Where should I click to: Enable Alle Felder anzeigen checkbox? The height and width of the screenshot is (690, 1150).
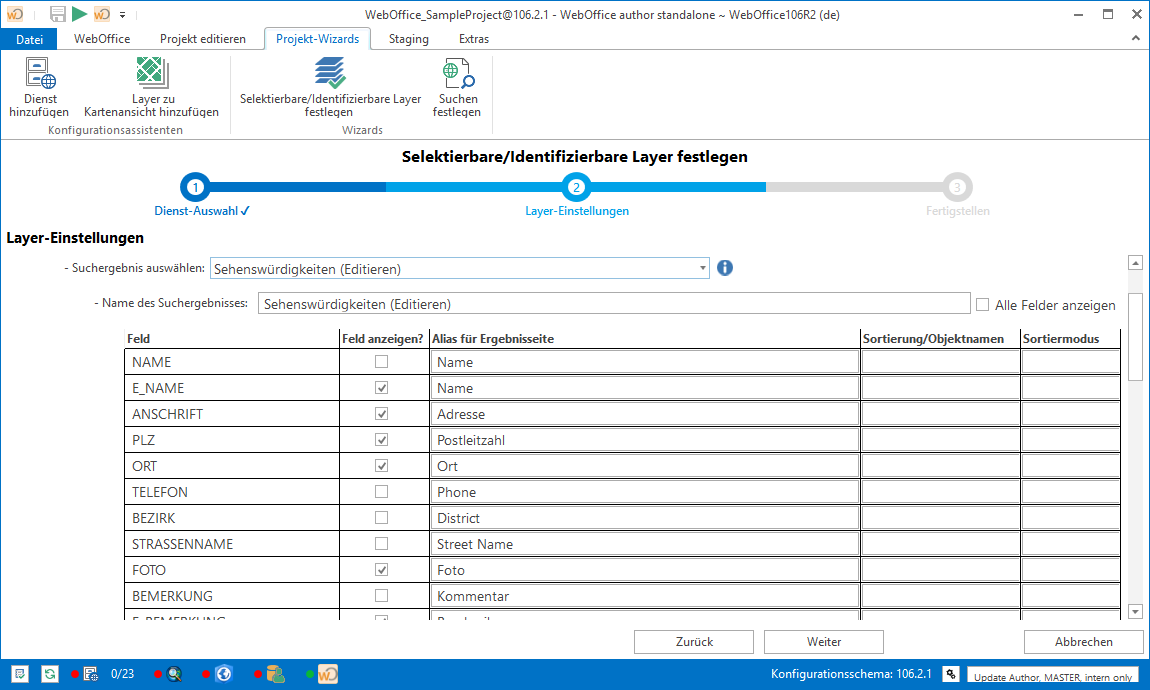[x=982, y=305]
